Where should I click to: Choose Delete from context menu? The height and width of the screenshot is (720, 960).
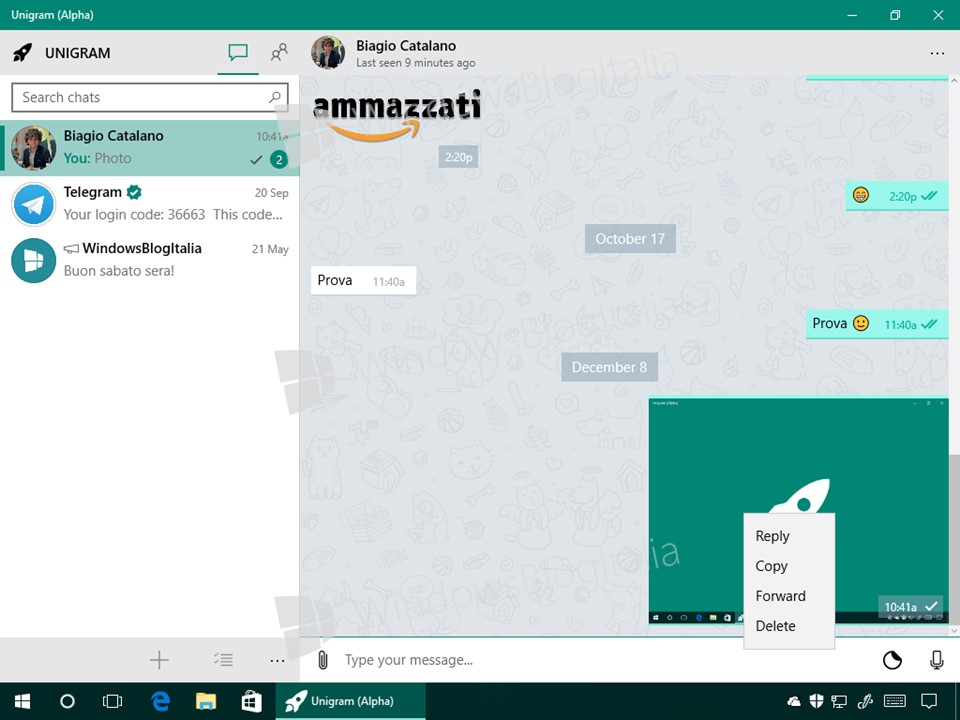(x=789, y=626)
